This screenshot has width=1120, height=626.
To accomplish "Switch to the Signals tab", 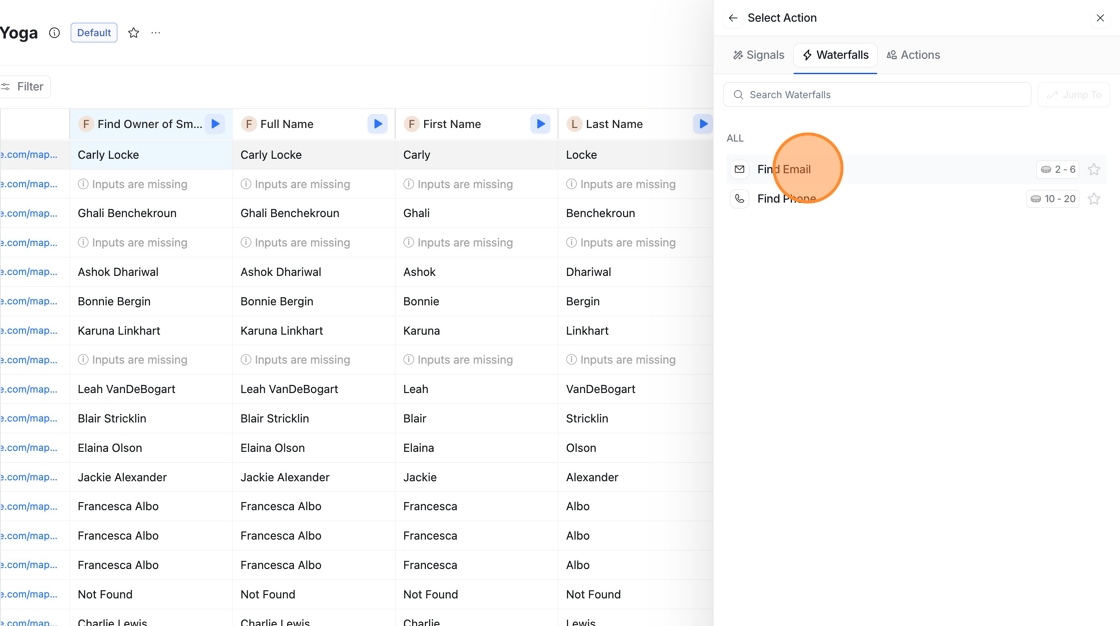I will tap(759, 55).
